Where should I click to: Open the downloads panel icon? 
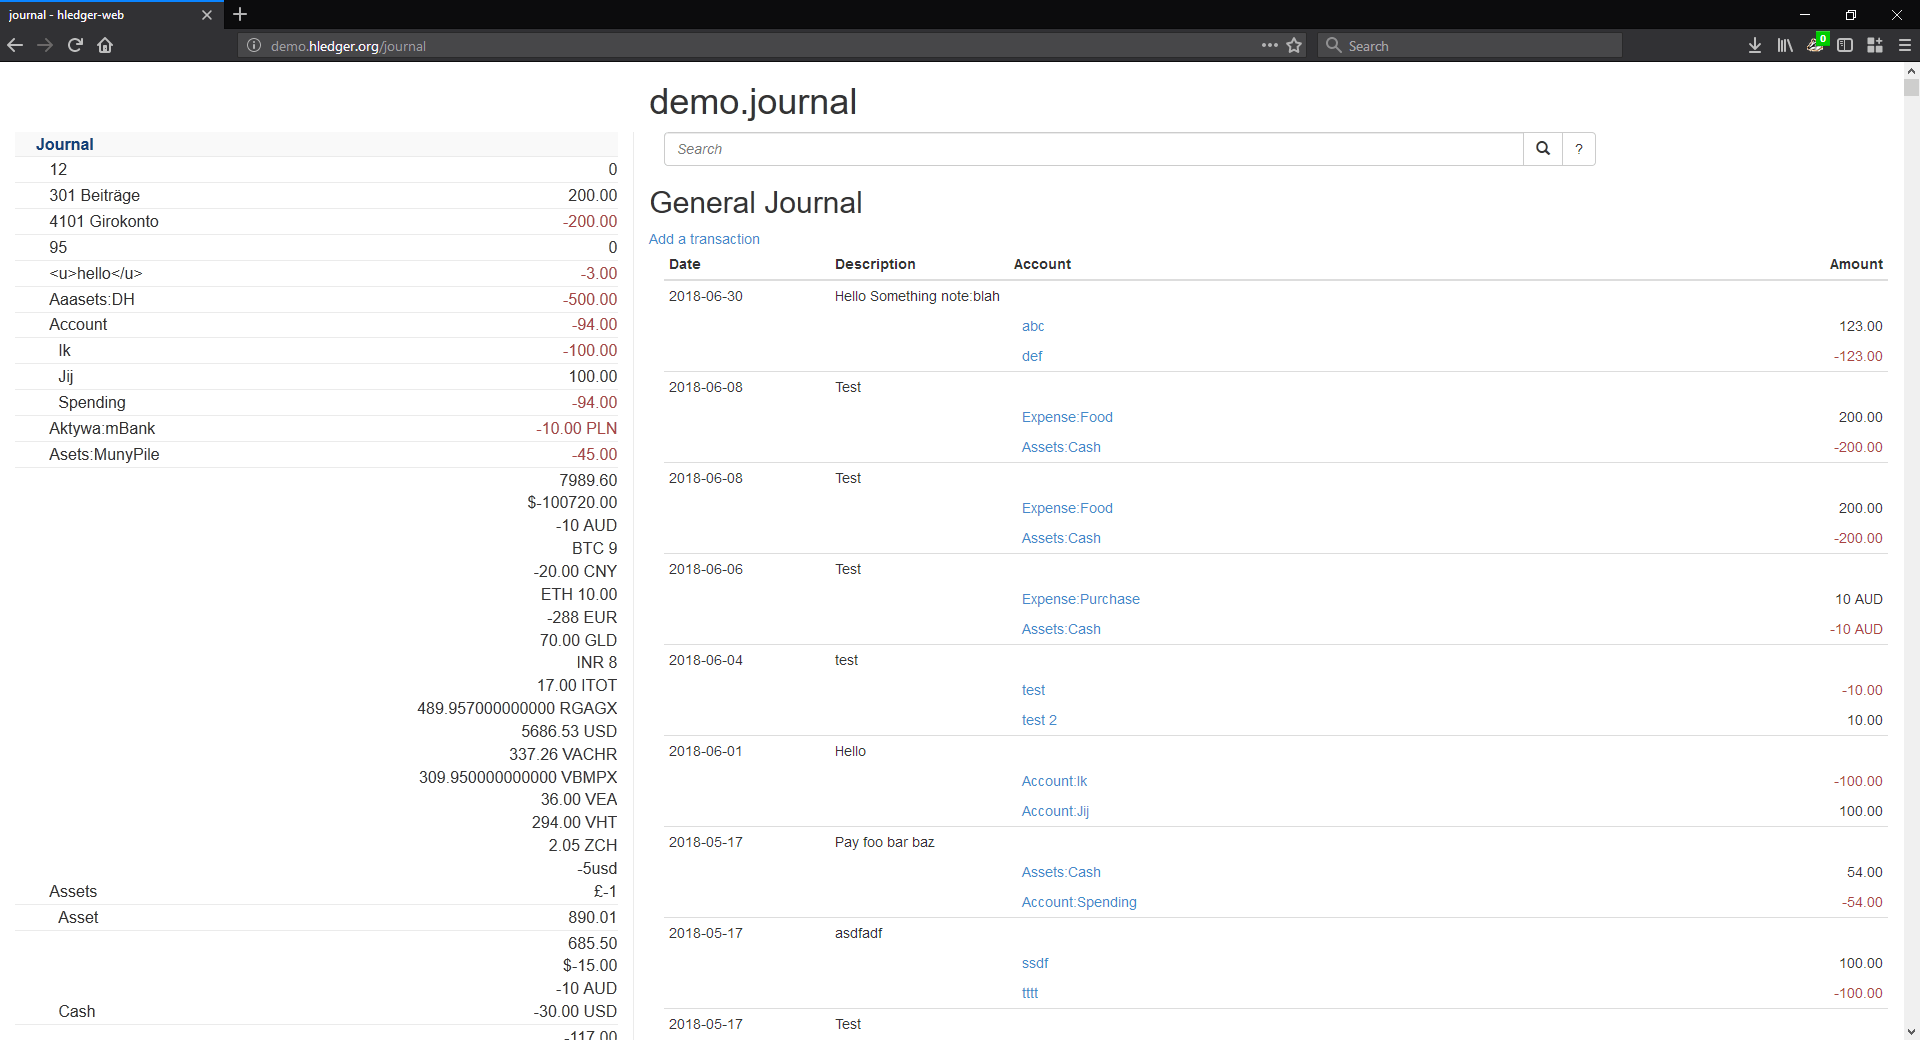point(1754,45)
